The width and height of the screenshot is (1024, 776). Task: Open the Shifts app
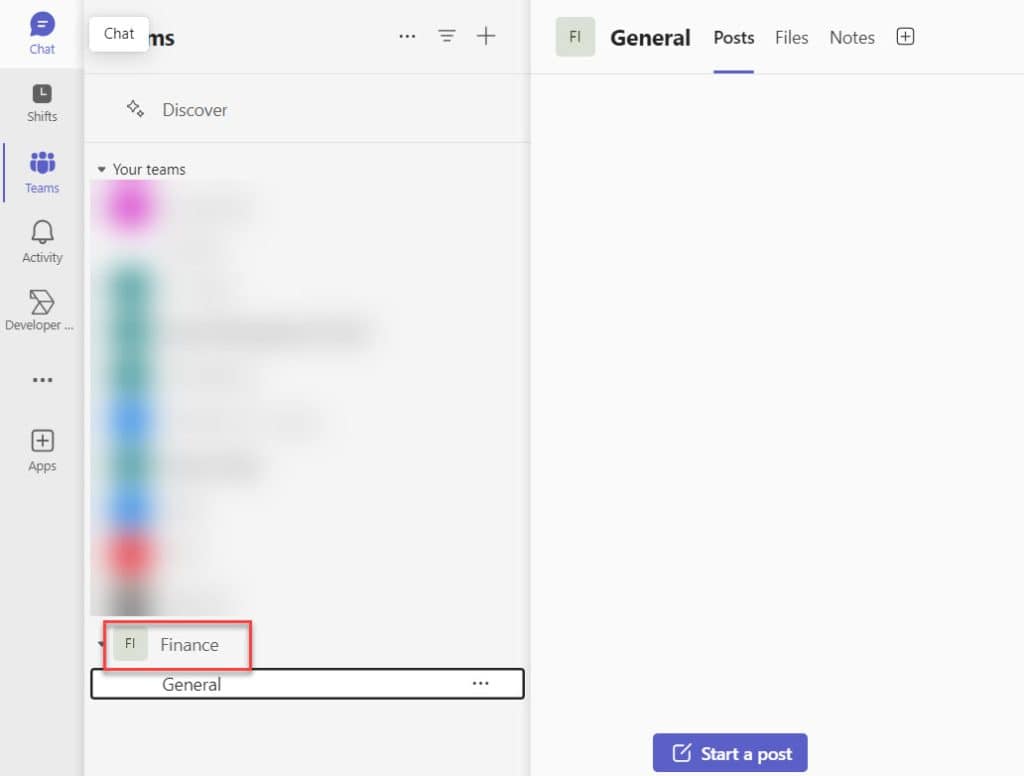pos(42,103)
